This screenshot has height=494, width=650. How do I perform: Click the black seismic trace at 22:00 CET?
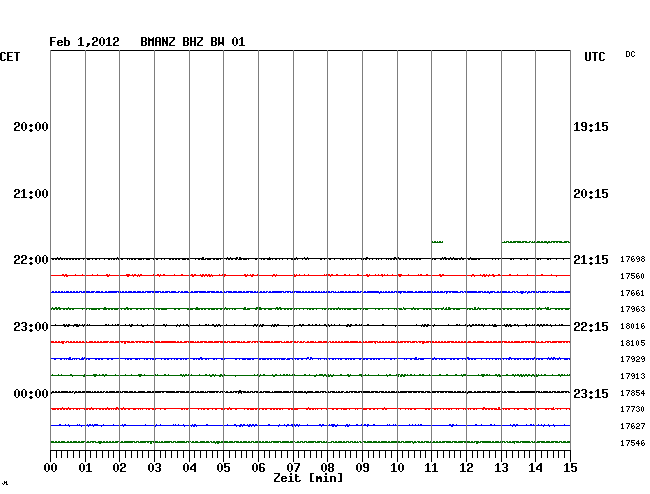(x=310, y=259)
